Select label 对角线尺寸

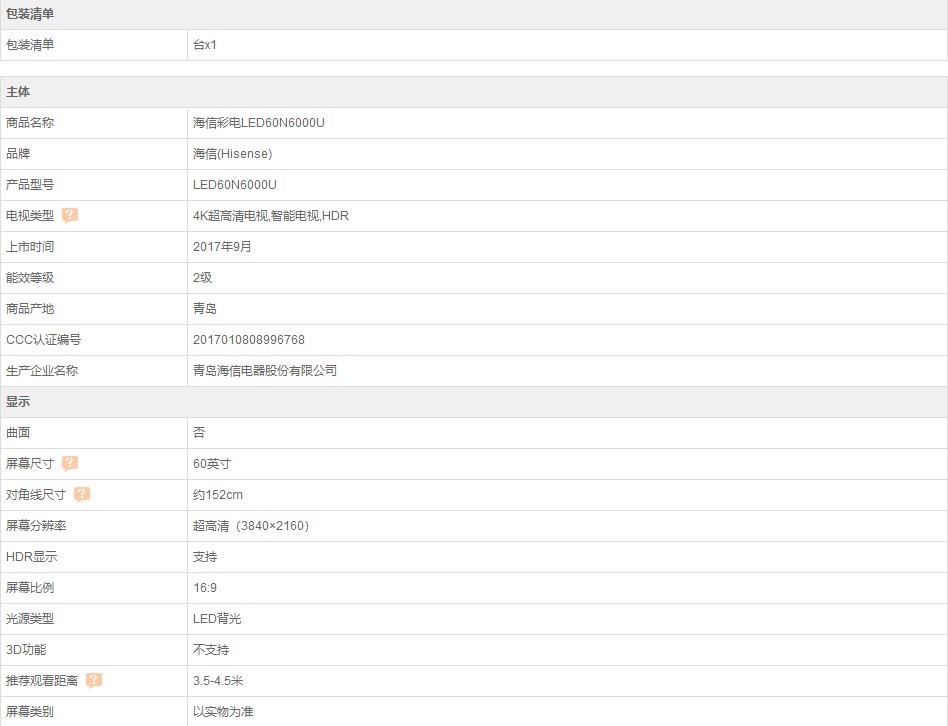coord(36,494)
